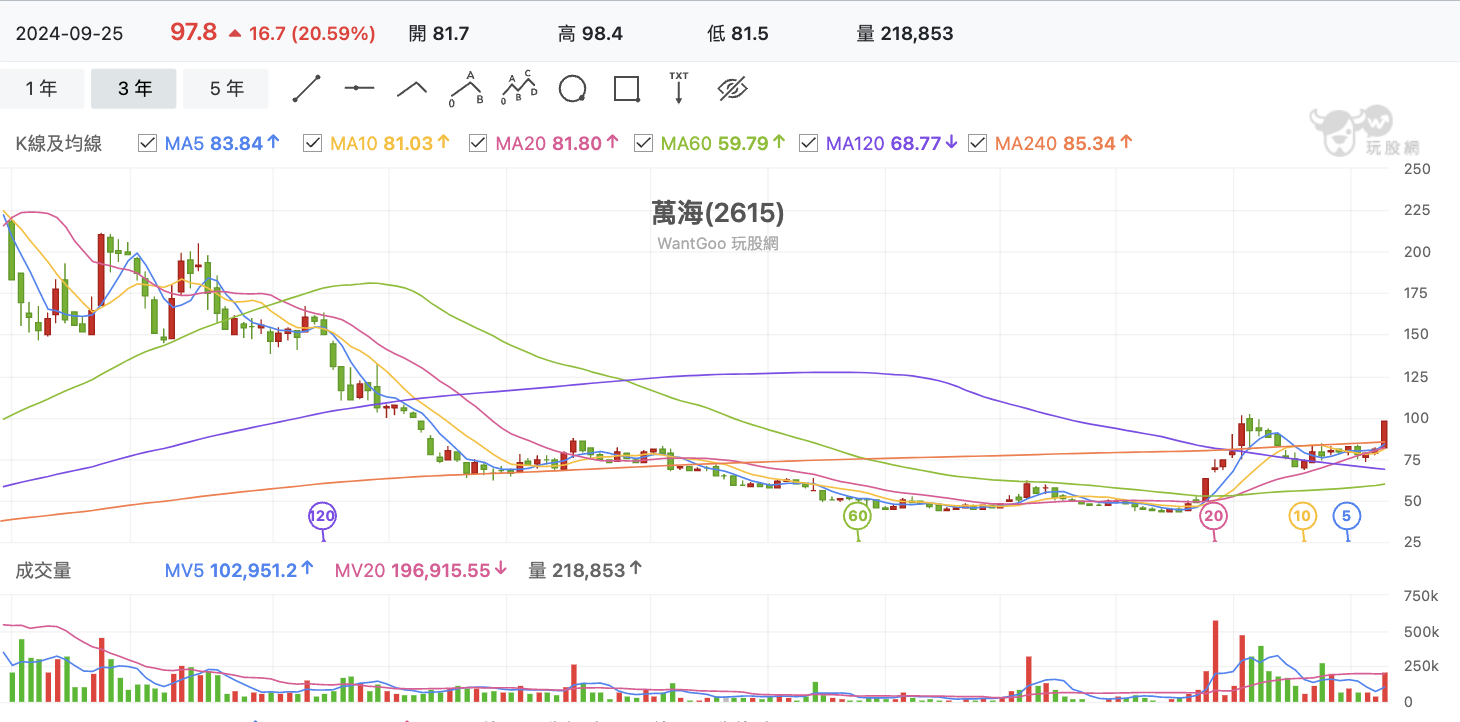The width and height of the screenshot is (1460, 722).
Task: Select the horizontal line drawing tool
Action: click(x=359, y=89)
